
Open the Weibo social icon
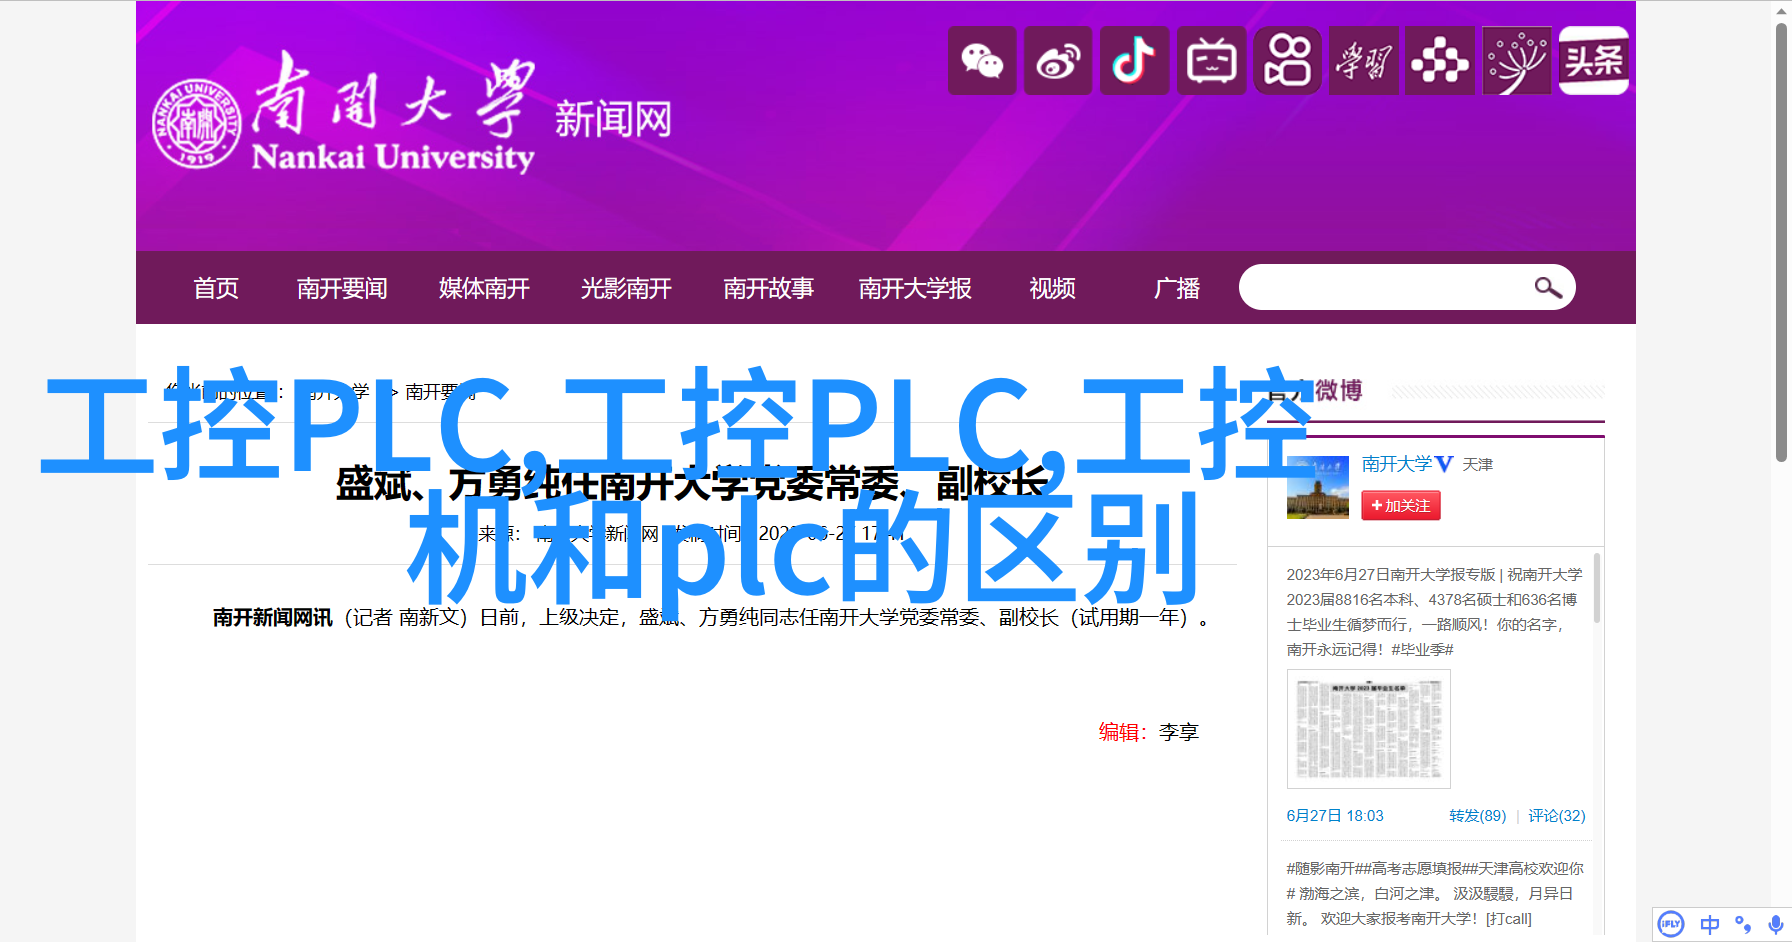click(1058, 61)
